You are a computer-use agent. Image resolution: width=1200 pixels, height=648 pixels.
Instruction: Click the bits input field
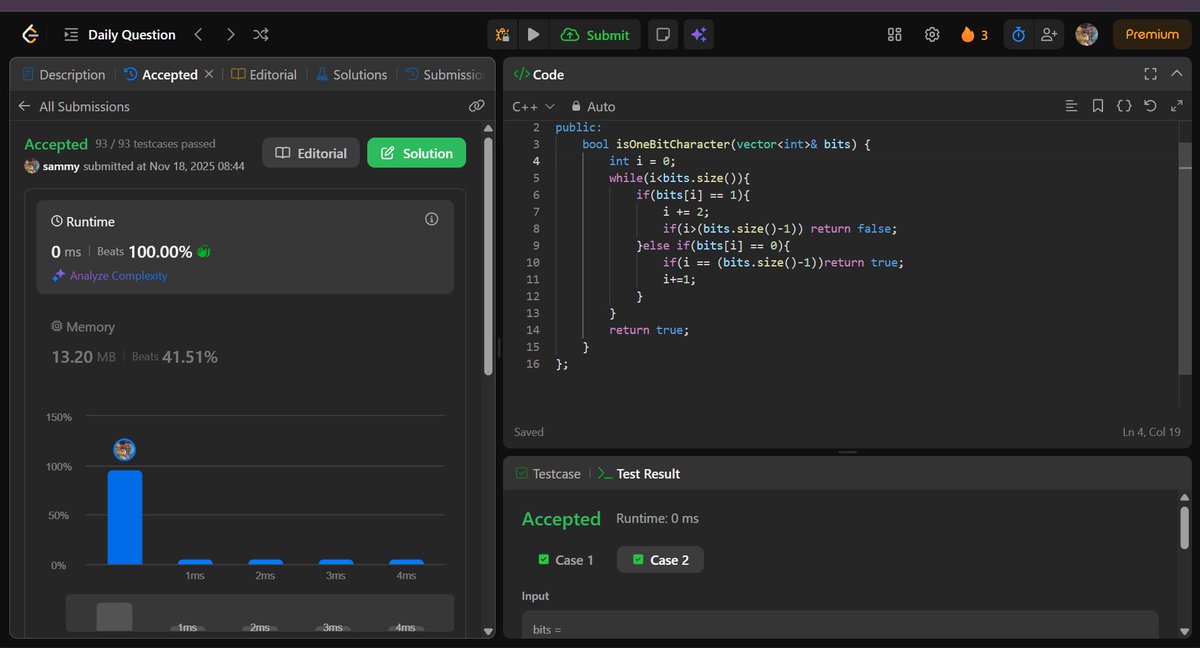pos(840,624)
